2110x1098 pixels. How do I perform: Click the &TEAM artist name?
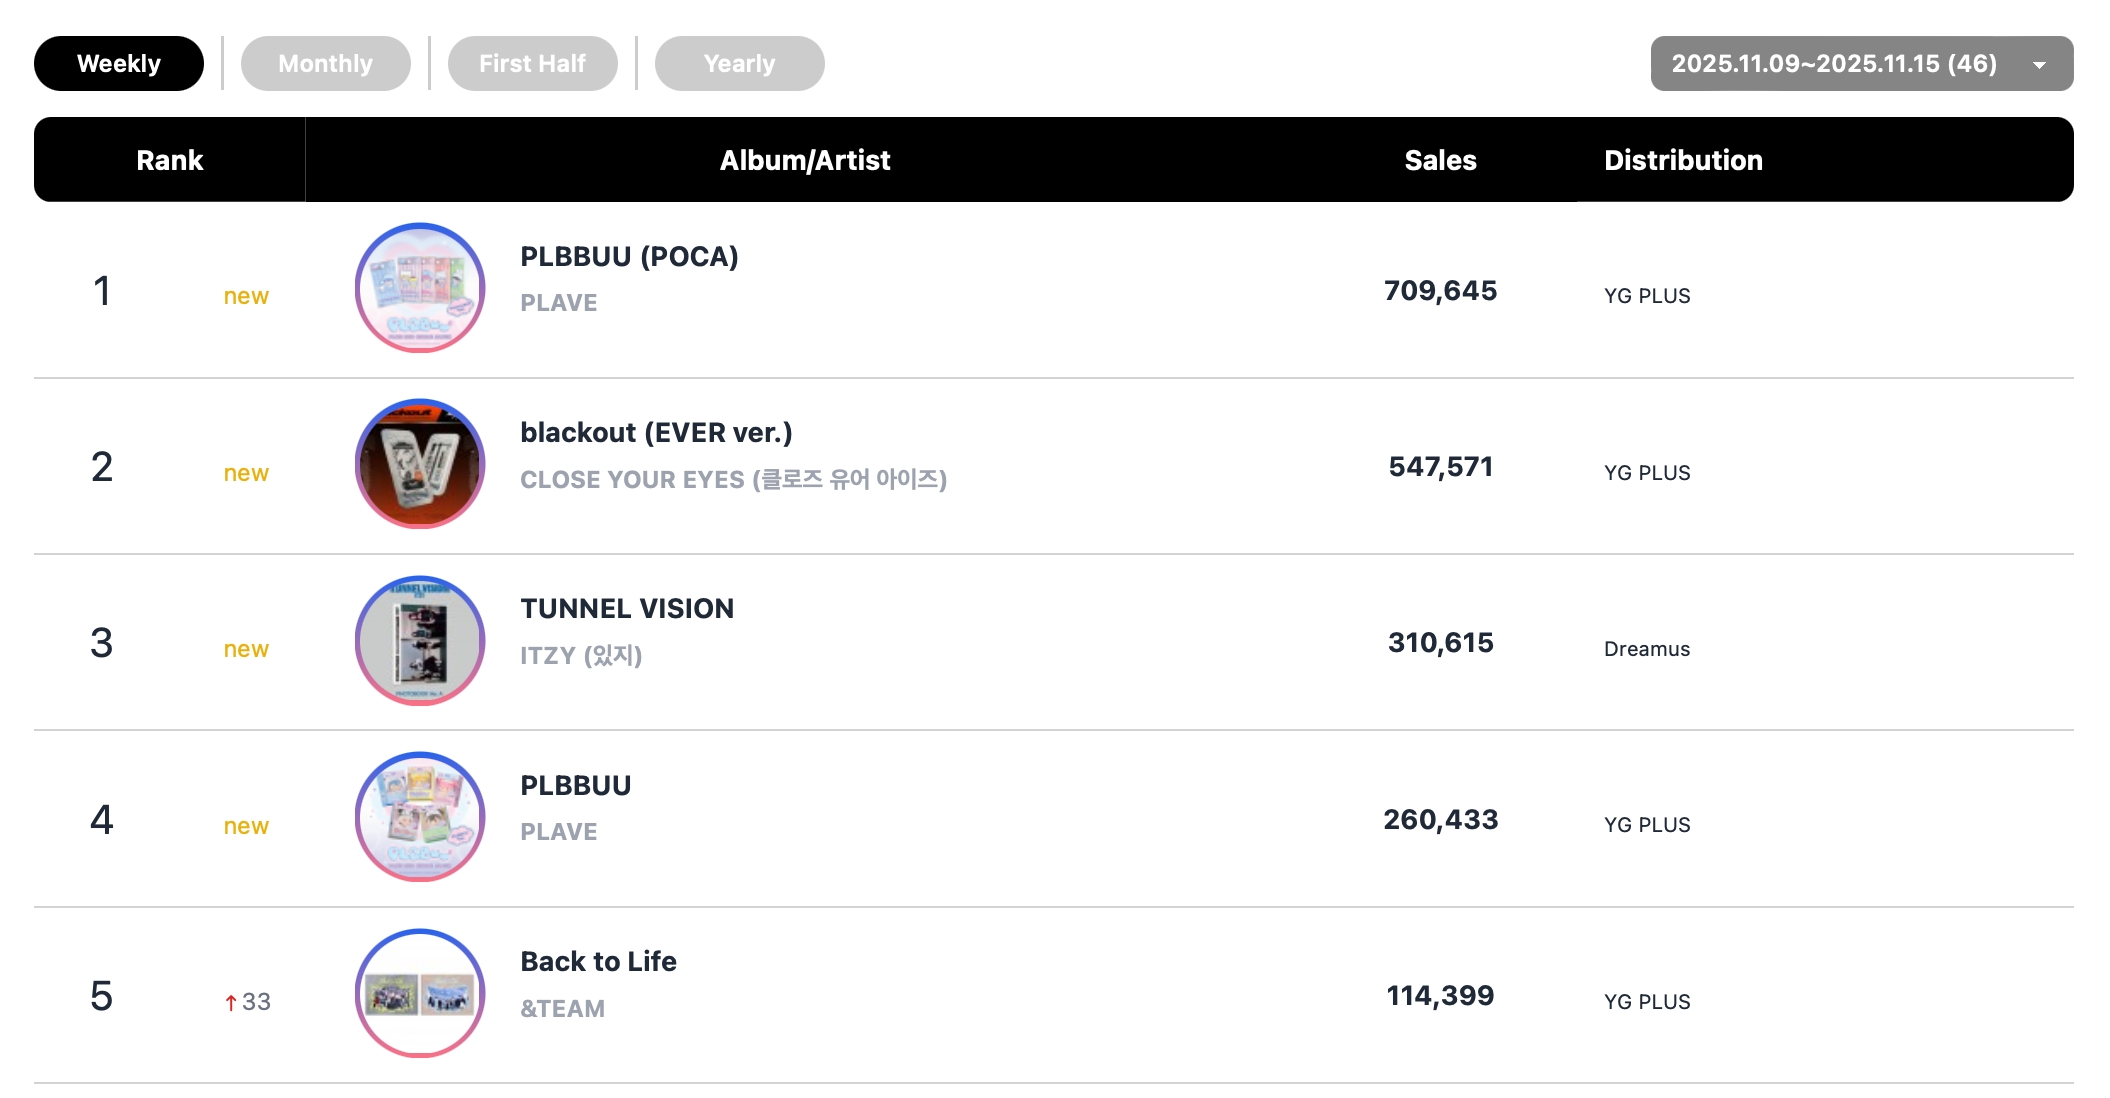click(562, 1008)
